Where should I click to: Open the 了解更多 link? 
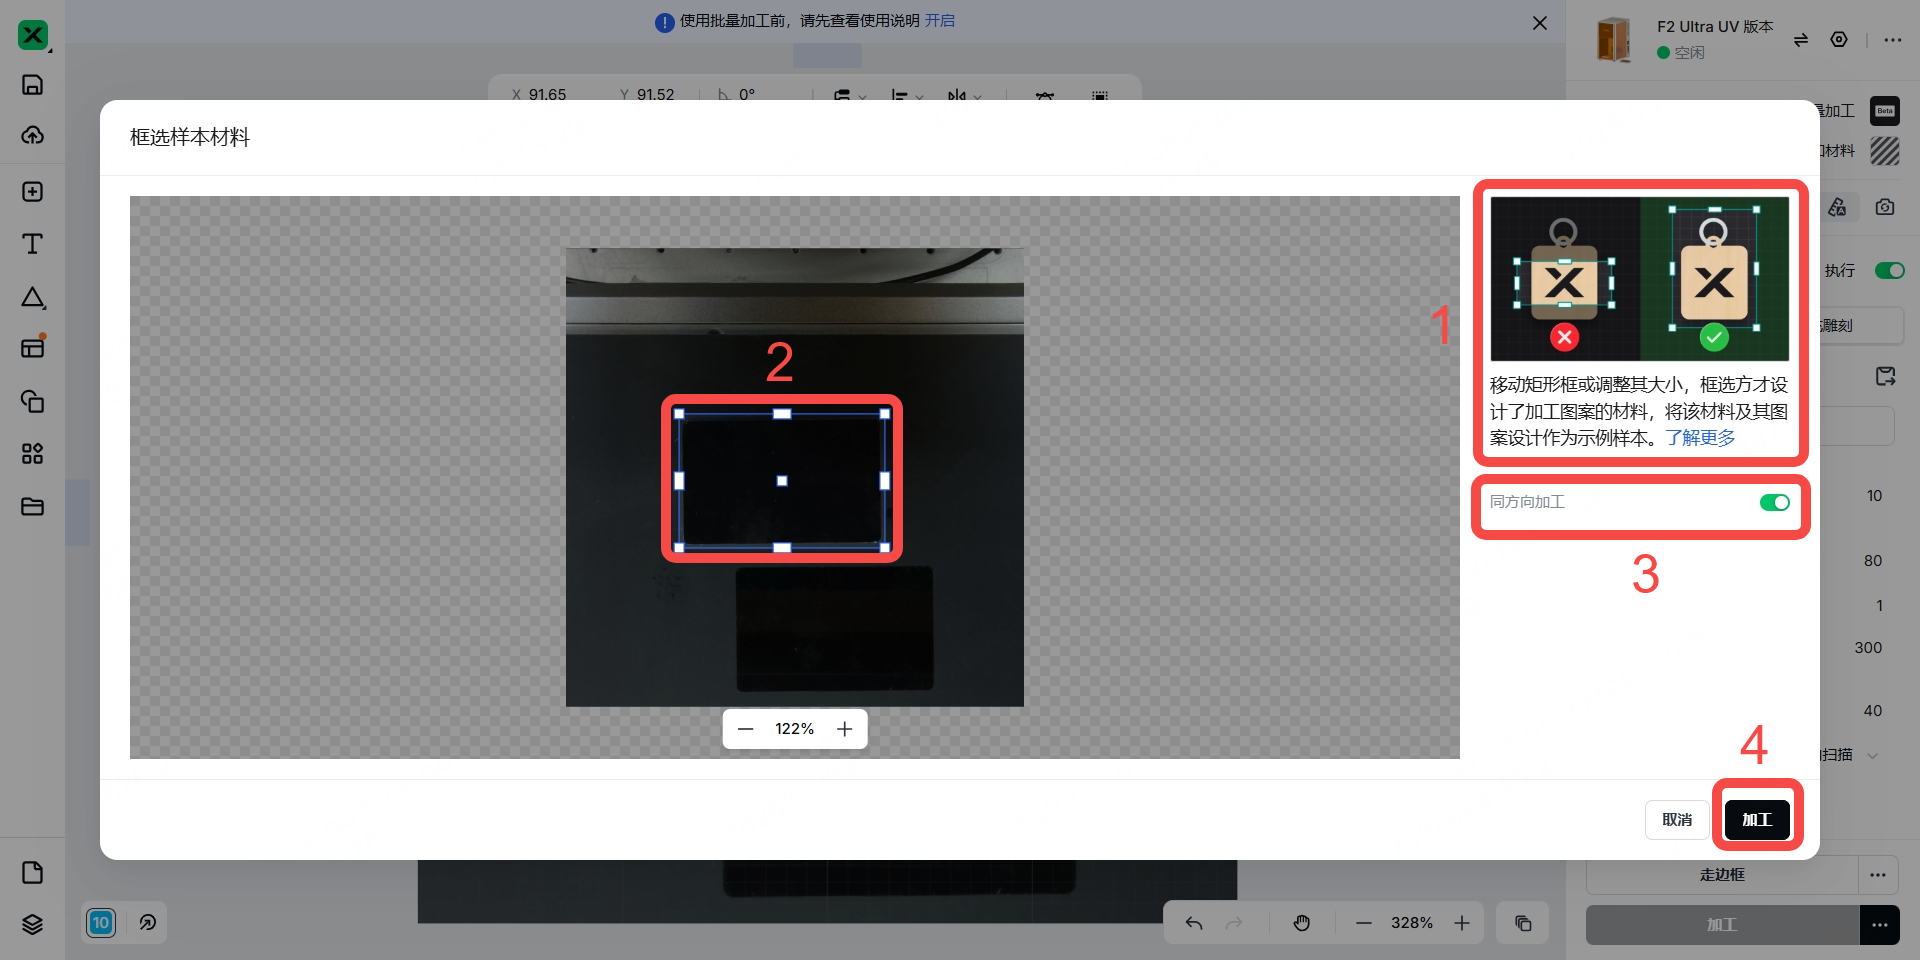click(x=1700, y=438)
